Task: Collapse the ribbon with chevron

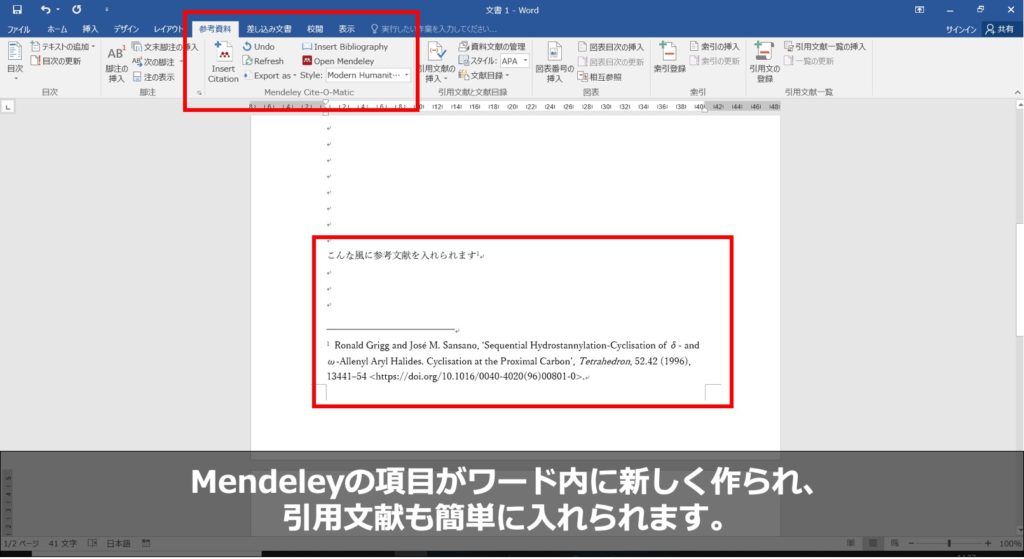Action: 1017,93
